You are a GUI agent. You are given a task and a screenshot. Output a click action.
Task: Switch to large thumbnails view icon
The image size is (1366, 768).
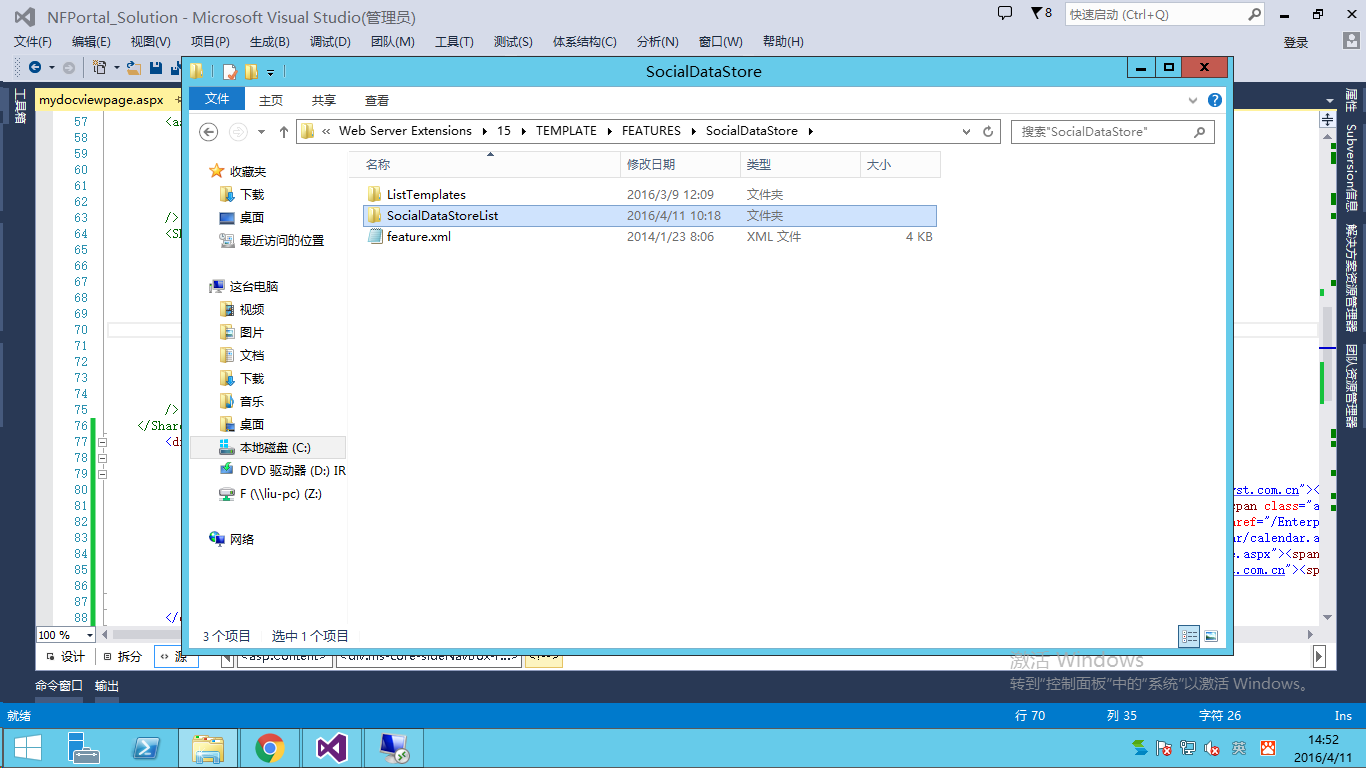[1211, 635]
